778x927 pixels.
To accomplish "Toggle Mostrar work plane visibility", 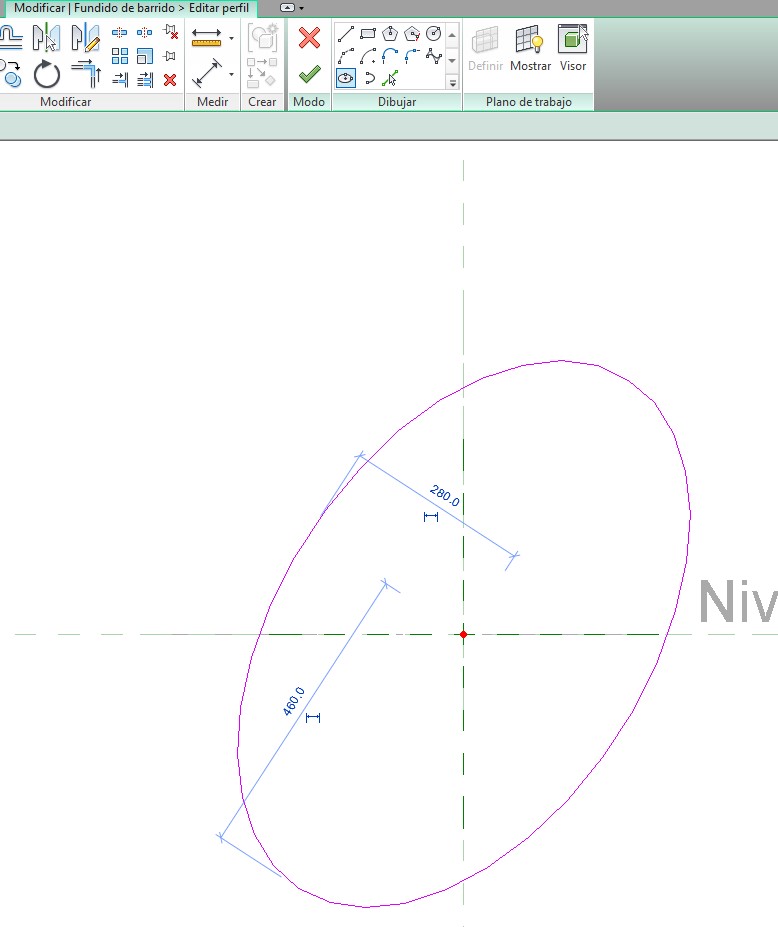I will (x=530, y=48).
